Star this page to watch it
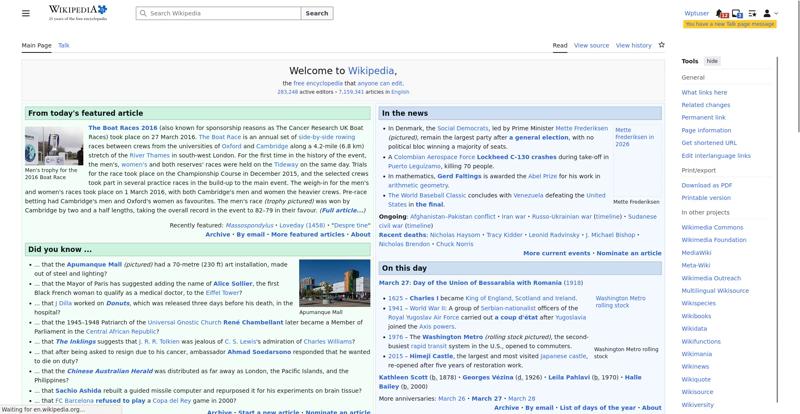 (x=662, y=45)
